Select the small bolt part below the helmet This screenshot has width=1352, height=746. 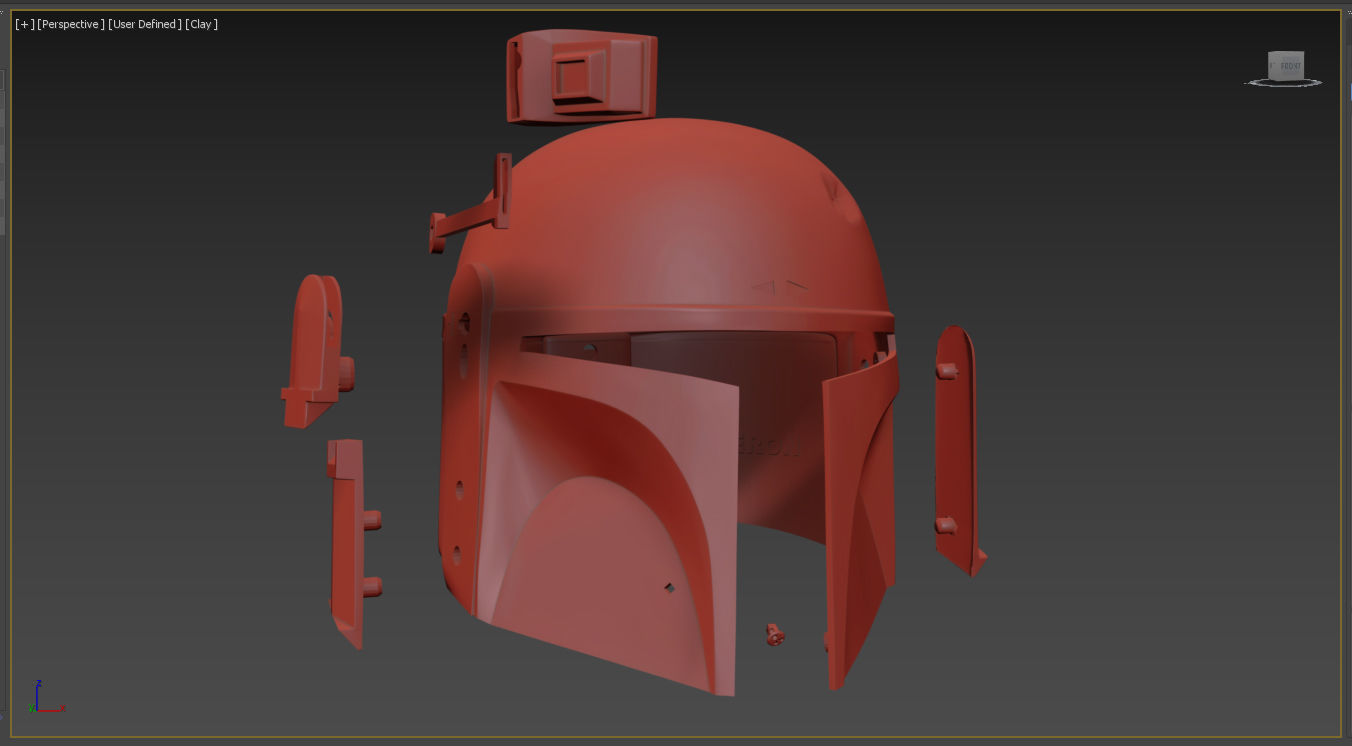[775, 634]
